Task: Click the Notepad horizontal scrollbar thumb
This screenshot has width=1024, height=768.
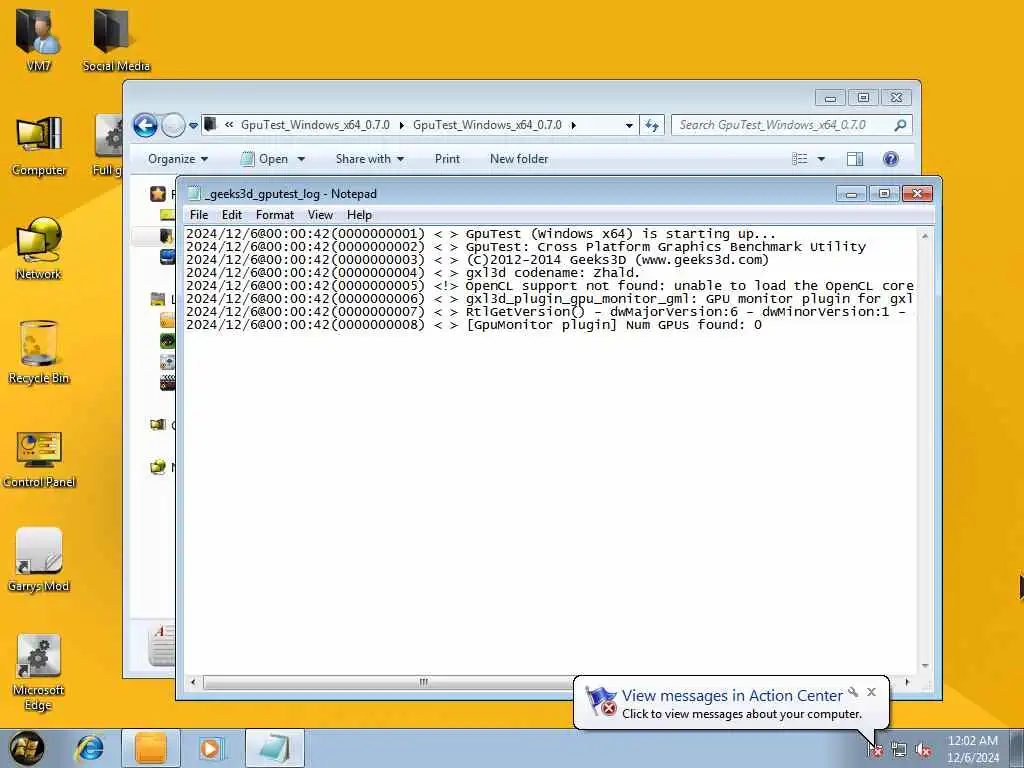Action: [423, 682]
